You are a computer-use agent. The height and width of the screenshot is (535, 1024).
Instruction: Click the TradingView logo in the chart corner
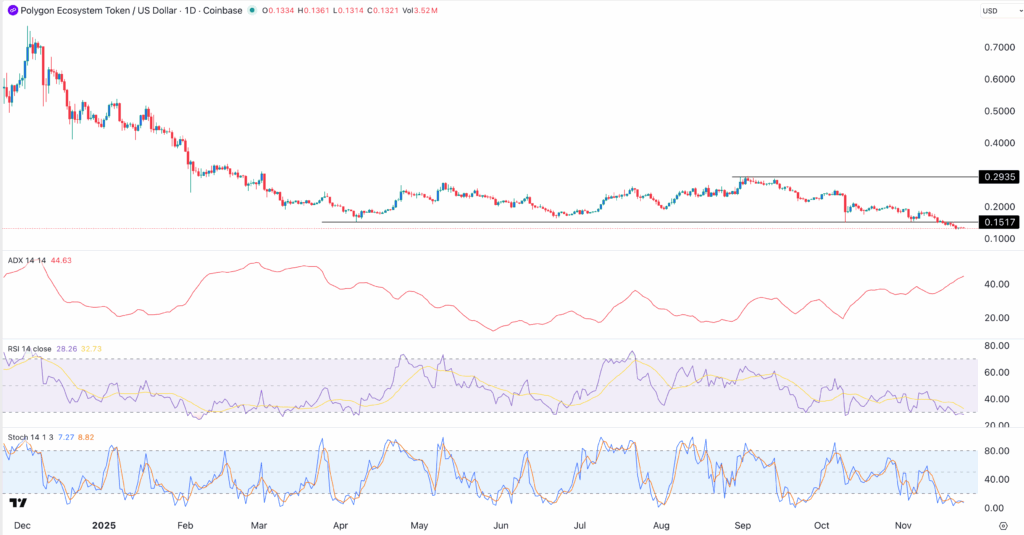pyautogui.click(x=17, y=505)
